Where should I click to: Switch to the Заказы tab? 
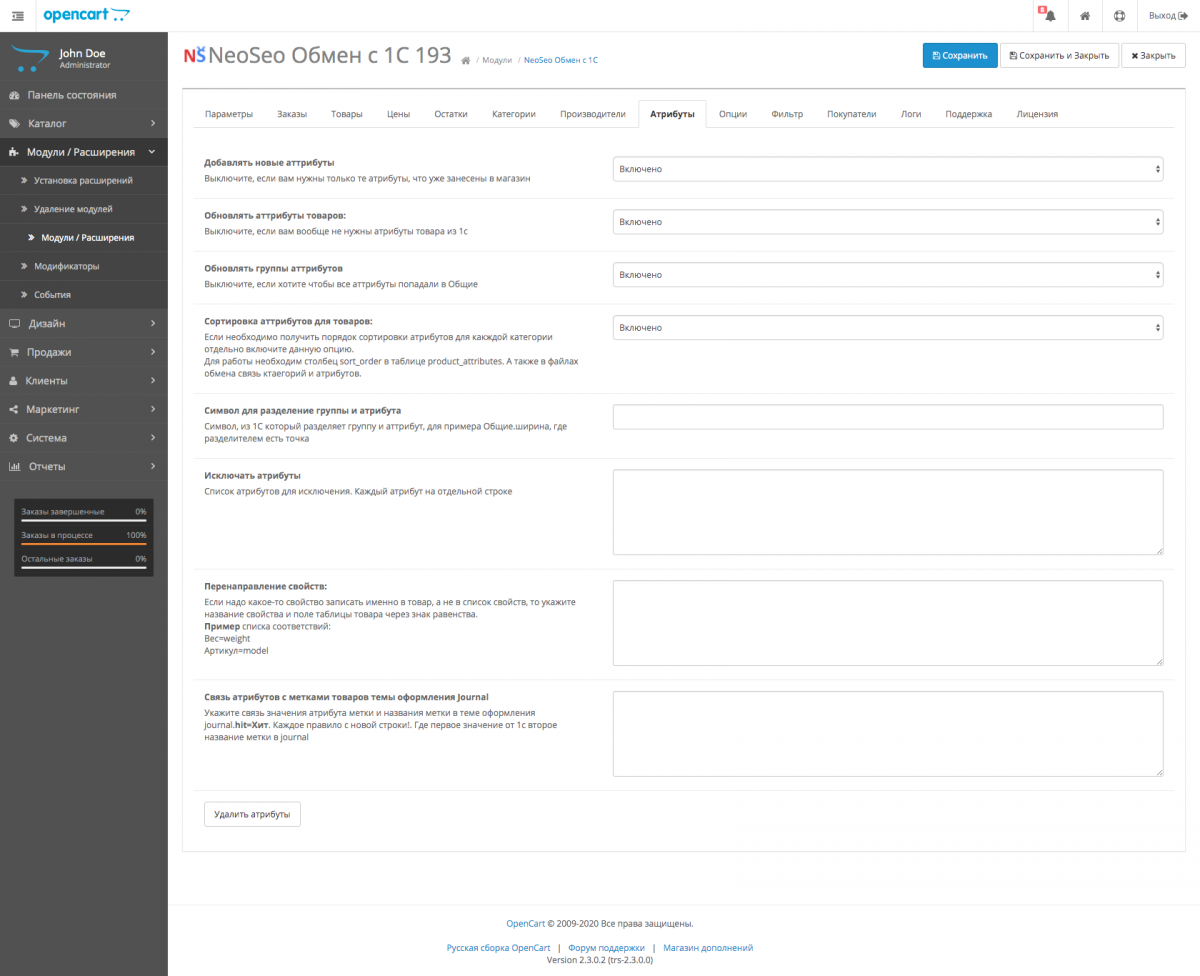tap(292, 114)
